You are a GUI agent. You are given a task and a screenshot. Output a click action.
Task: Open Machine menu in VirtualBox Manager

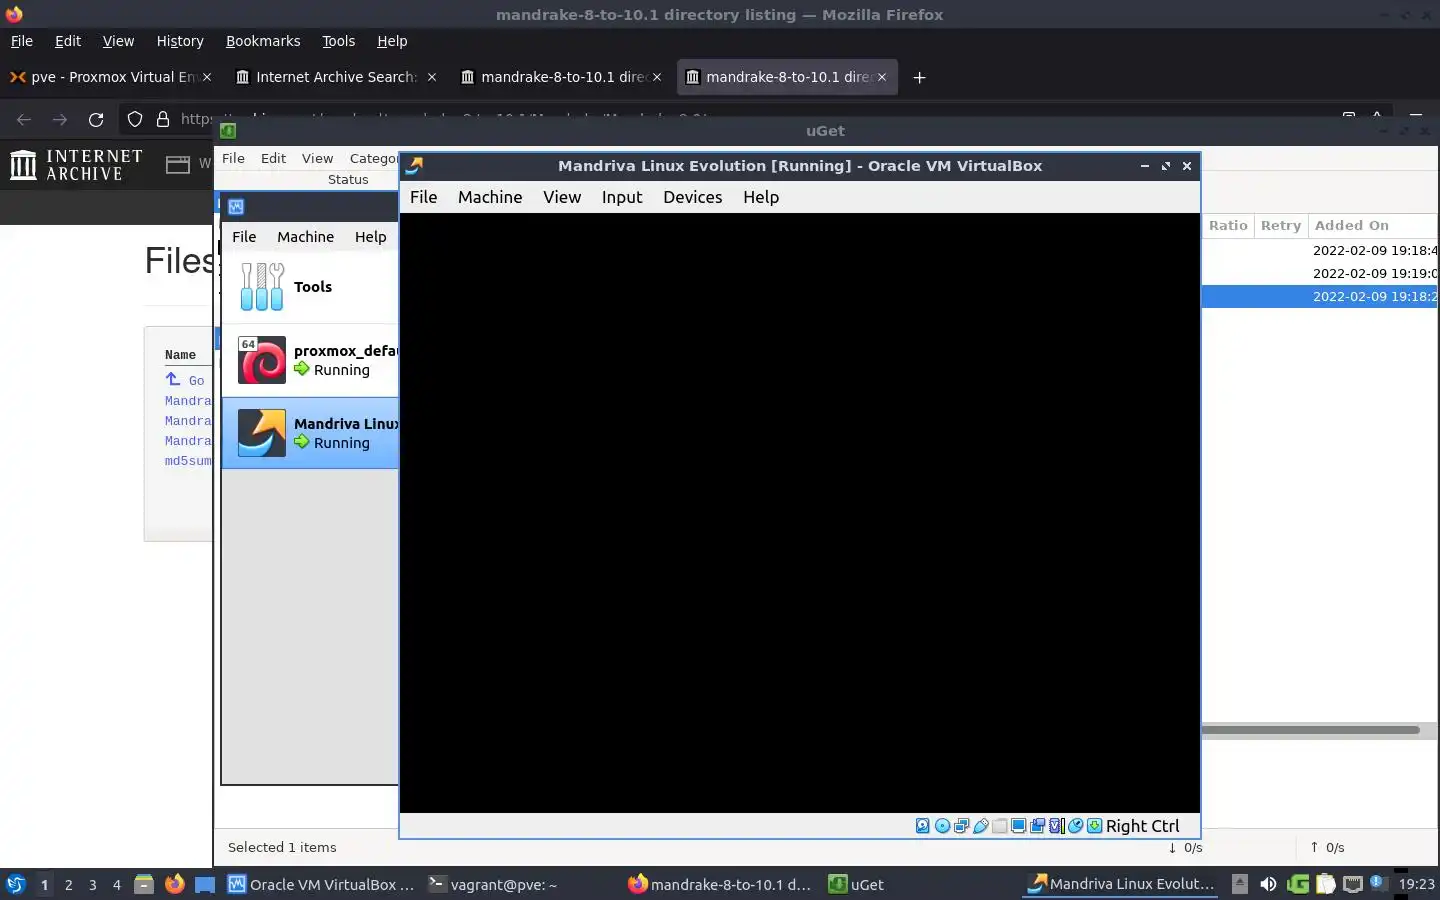306,237
